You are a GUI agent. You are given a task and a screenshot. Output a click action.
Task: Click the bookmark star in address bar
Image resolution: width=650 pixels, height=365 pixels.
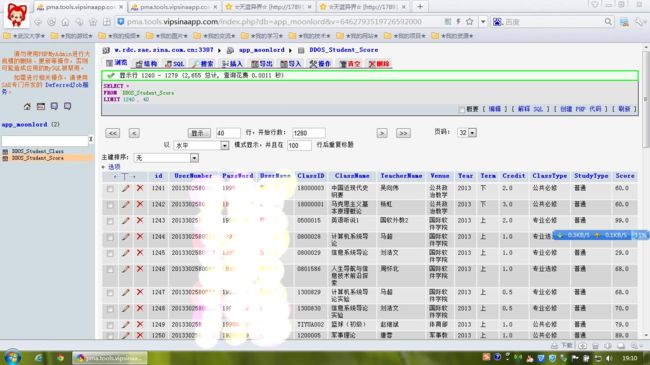click(470, 22)
